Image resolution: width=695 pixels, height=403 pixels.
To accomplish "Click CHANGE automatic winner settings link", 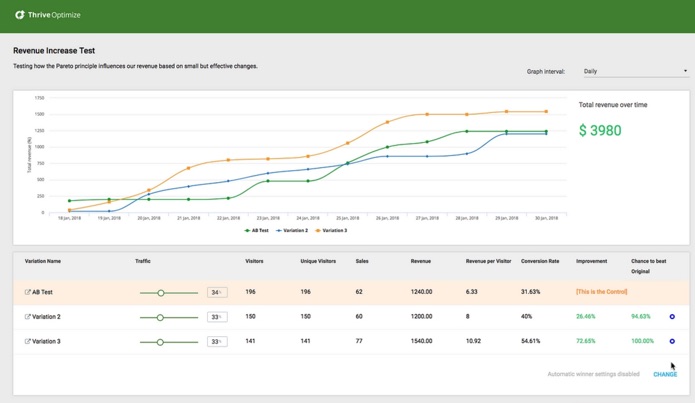I will [x=665, y=374].
